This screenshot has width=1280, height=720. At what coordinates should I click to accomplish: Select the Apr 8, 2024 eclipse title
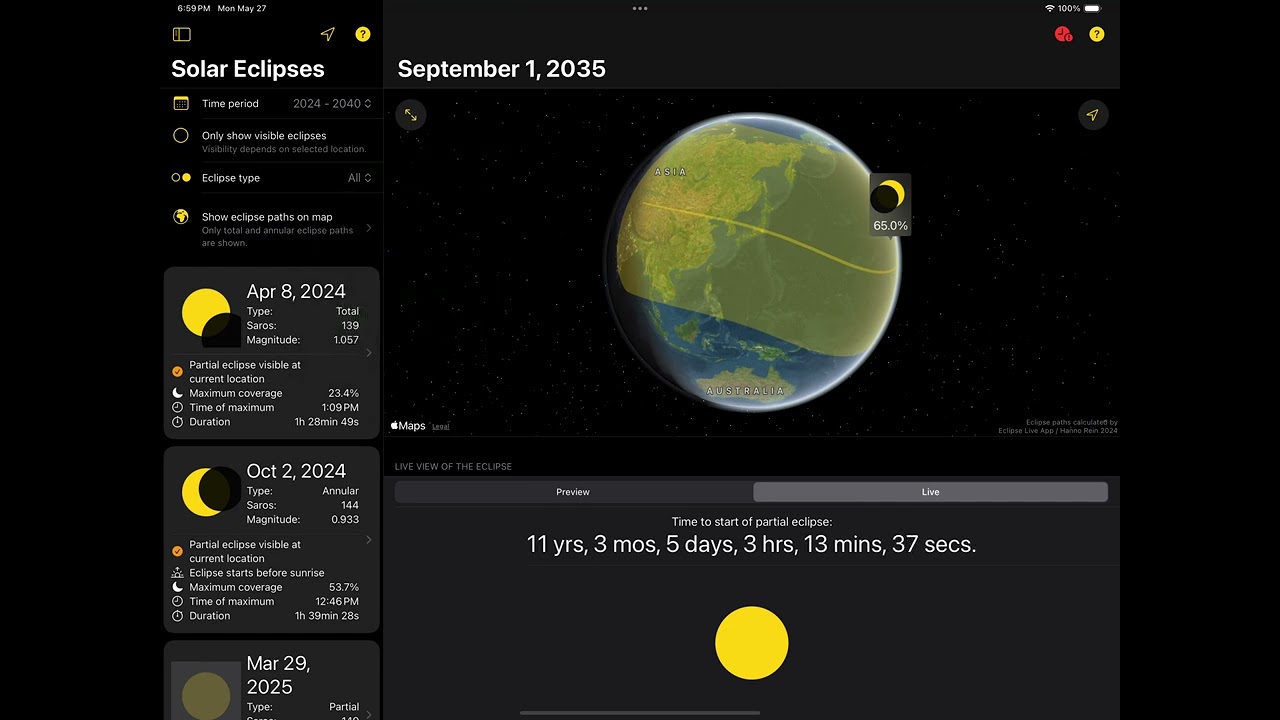click(x=296, y=291)
